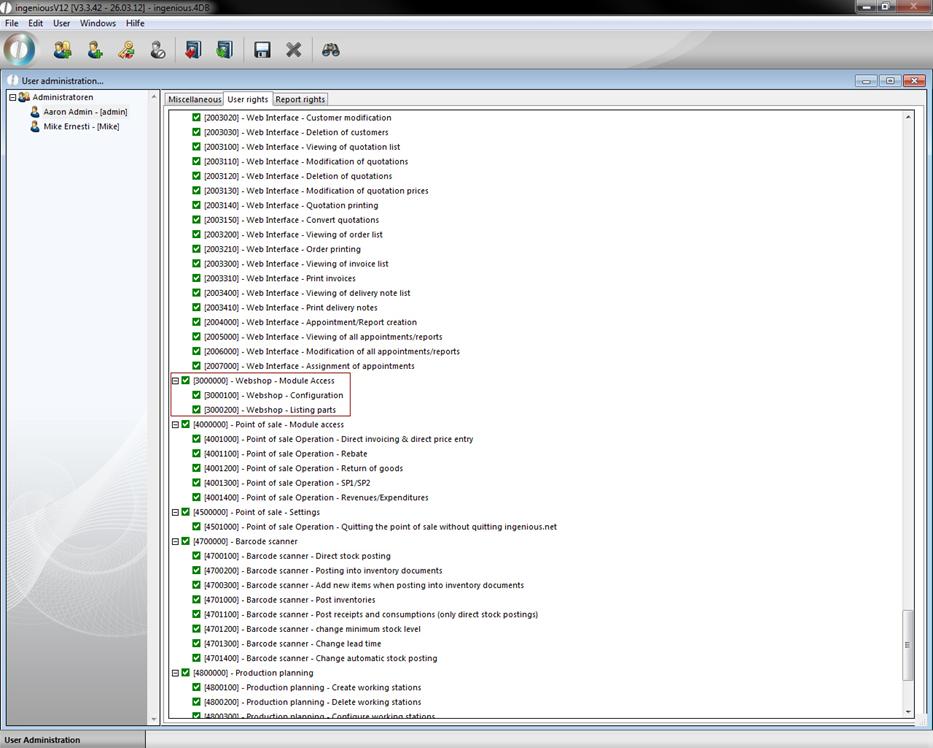Collapse the Barcode scanner tree group
933x748 pixels.
(x=175, y=542)
